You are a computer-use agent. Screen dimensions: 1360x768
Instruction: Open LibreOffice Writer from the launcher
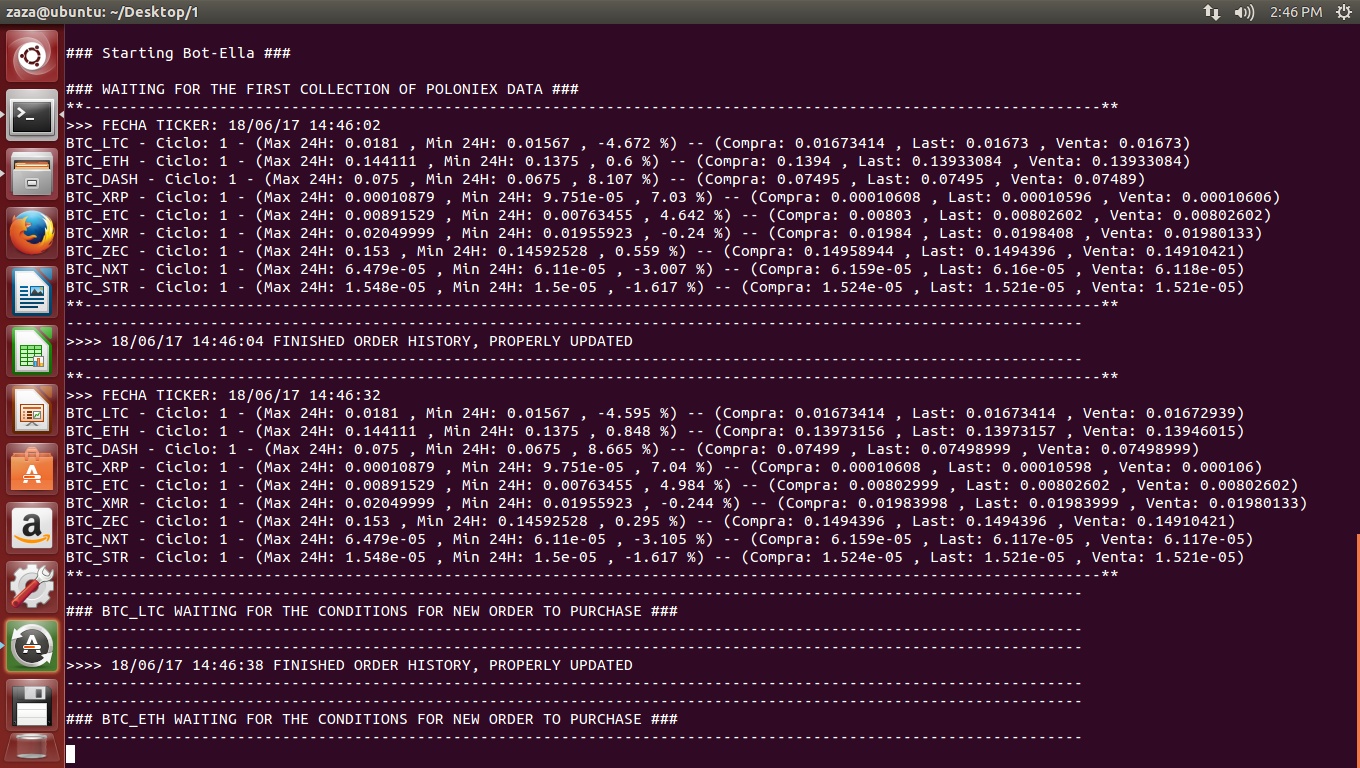pos(33,293)
